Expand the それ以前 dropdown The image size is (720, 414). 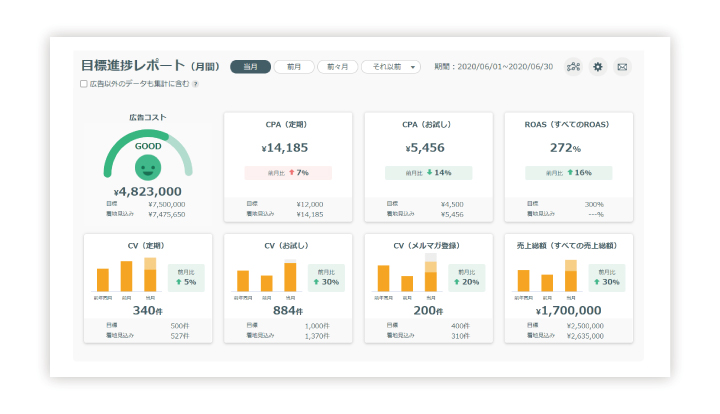point(390,67)
